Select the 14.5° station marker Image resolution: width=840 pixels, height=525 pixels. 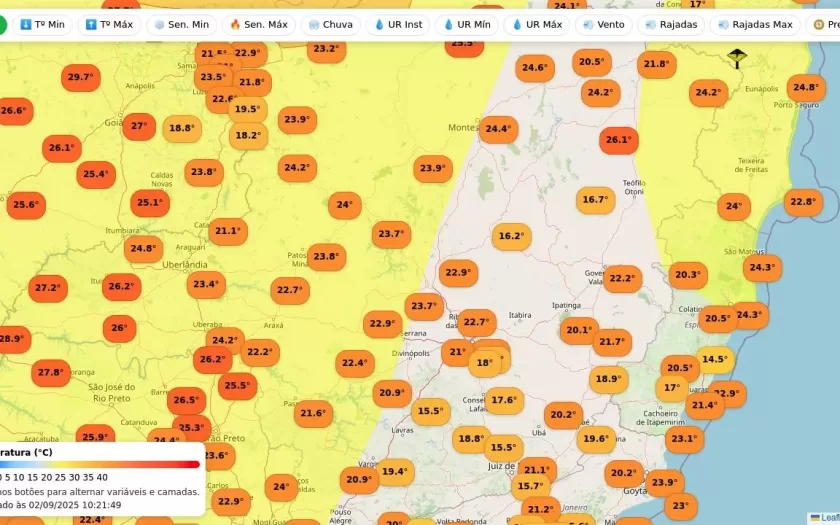[x=714, y=359]
